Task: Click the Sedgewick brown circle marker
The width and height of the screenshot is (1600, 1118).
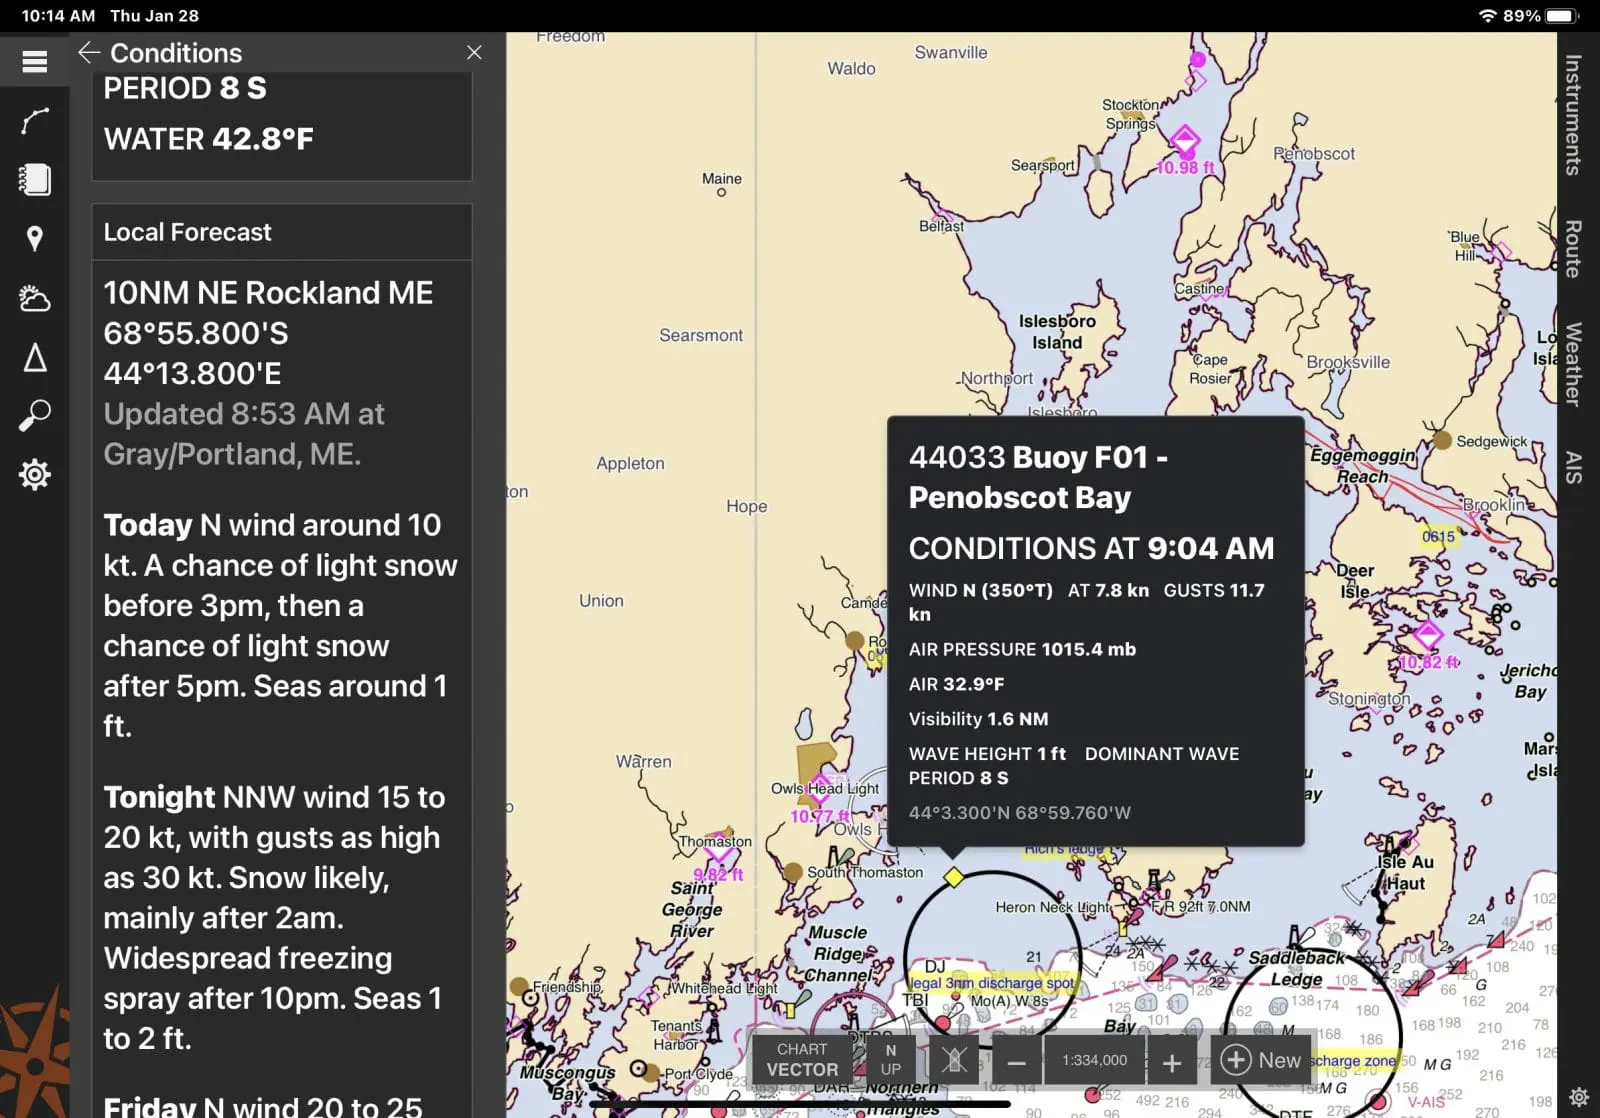Action: tap(1442, 439)
